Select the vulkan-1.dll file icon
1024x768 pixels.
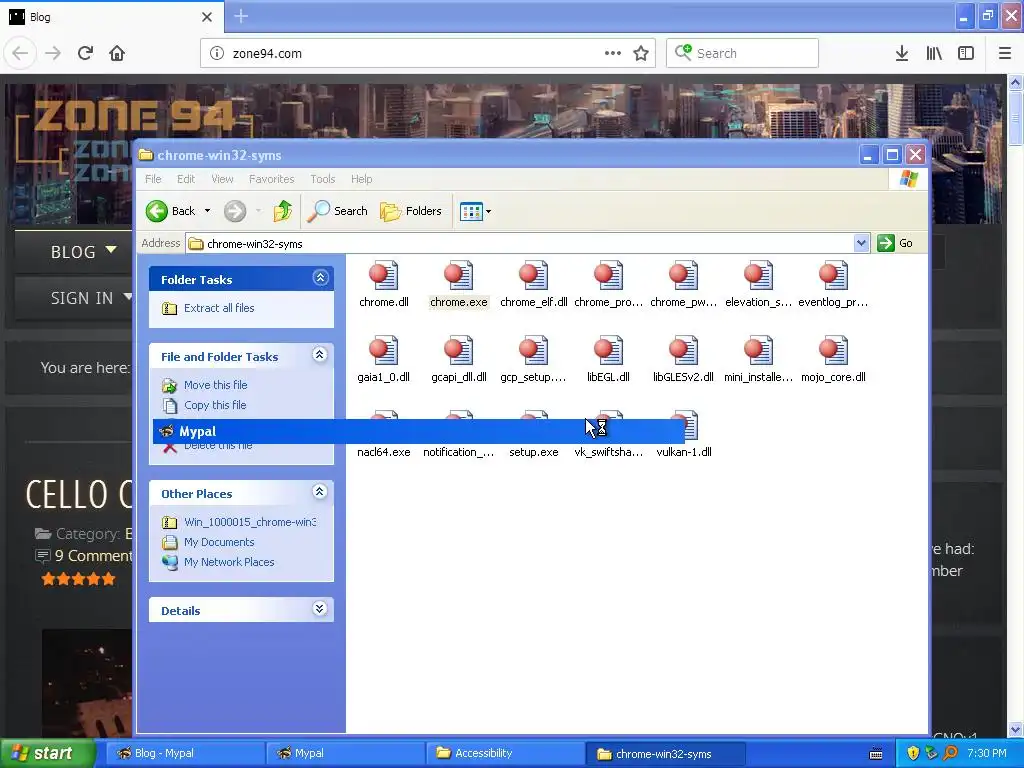(x=691, y=426)
